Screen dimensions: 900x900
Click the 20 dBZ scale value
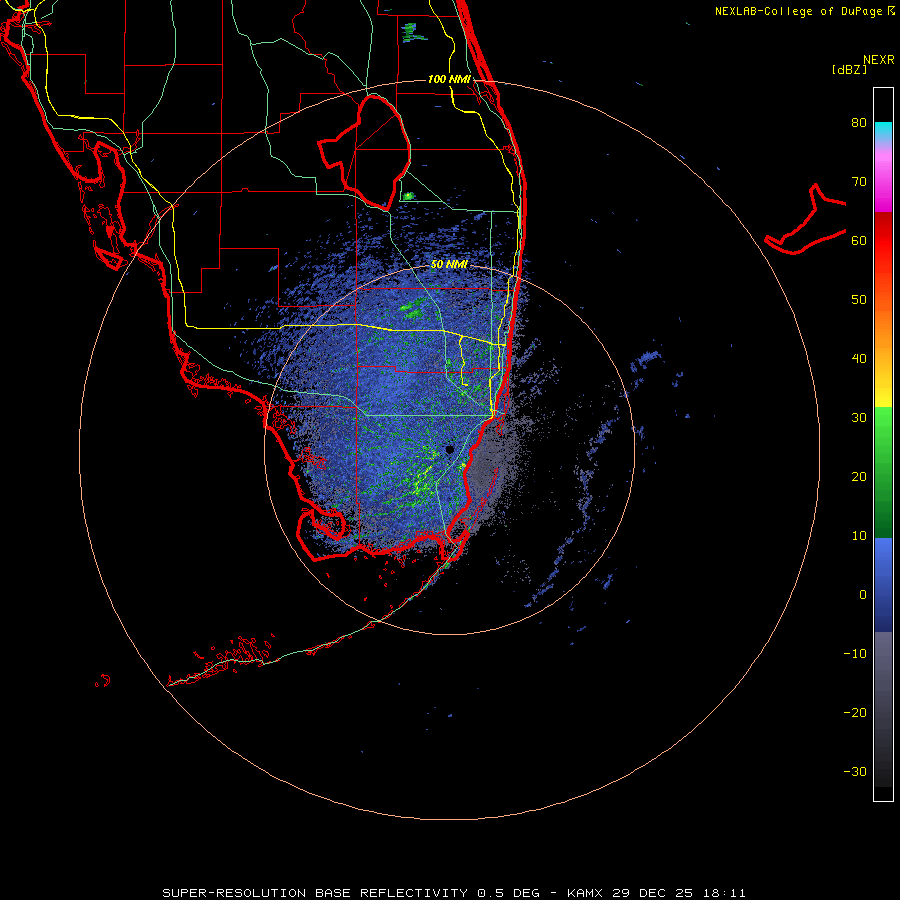coord(859,477)
